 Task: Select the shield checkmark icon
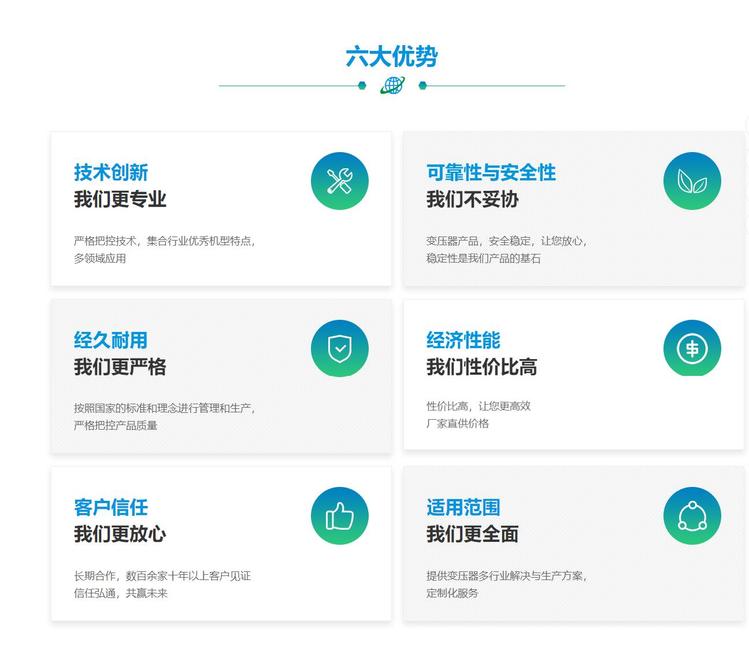[339, 348]
